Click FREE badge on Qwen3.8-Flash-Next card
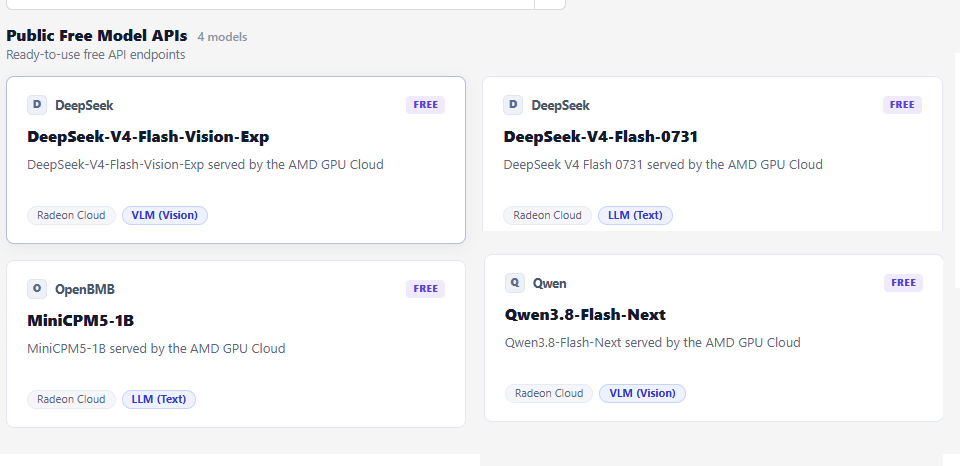Viewport: 960px width, 466px height. 904,283
